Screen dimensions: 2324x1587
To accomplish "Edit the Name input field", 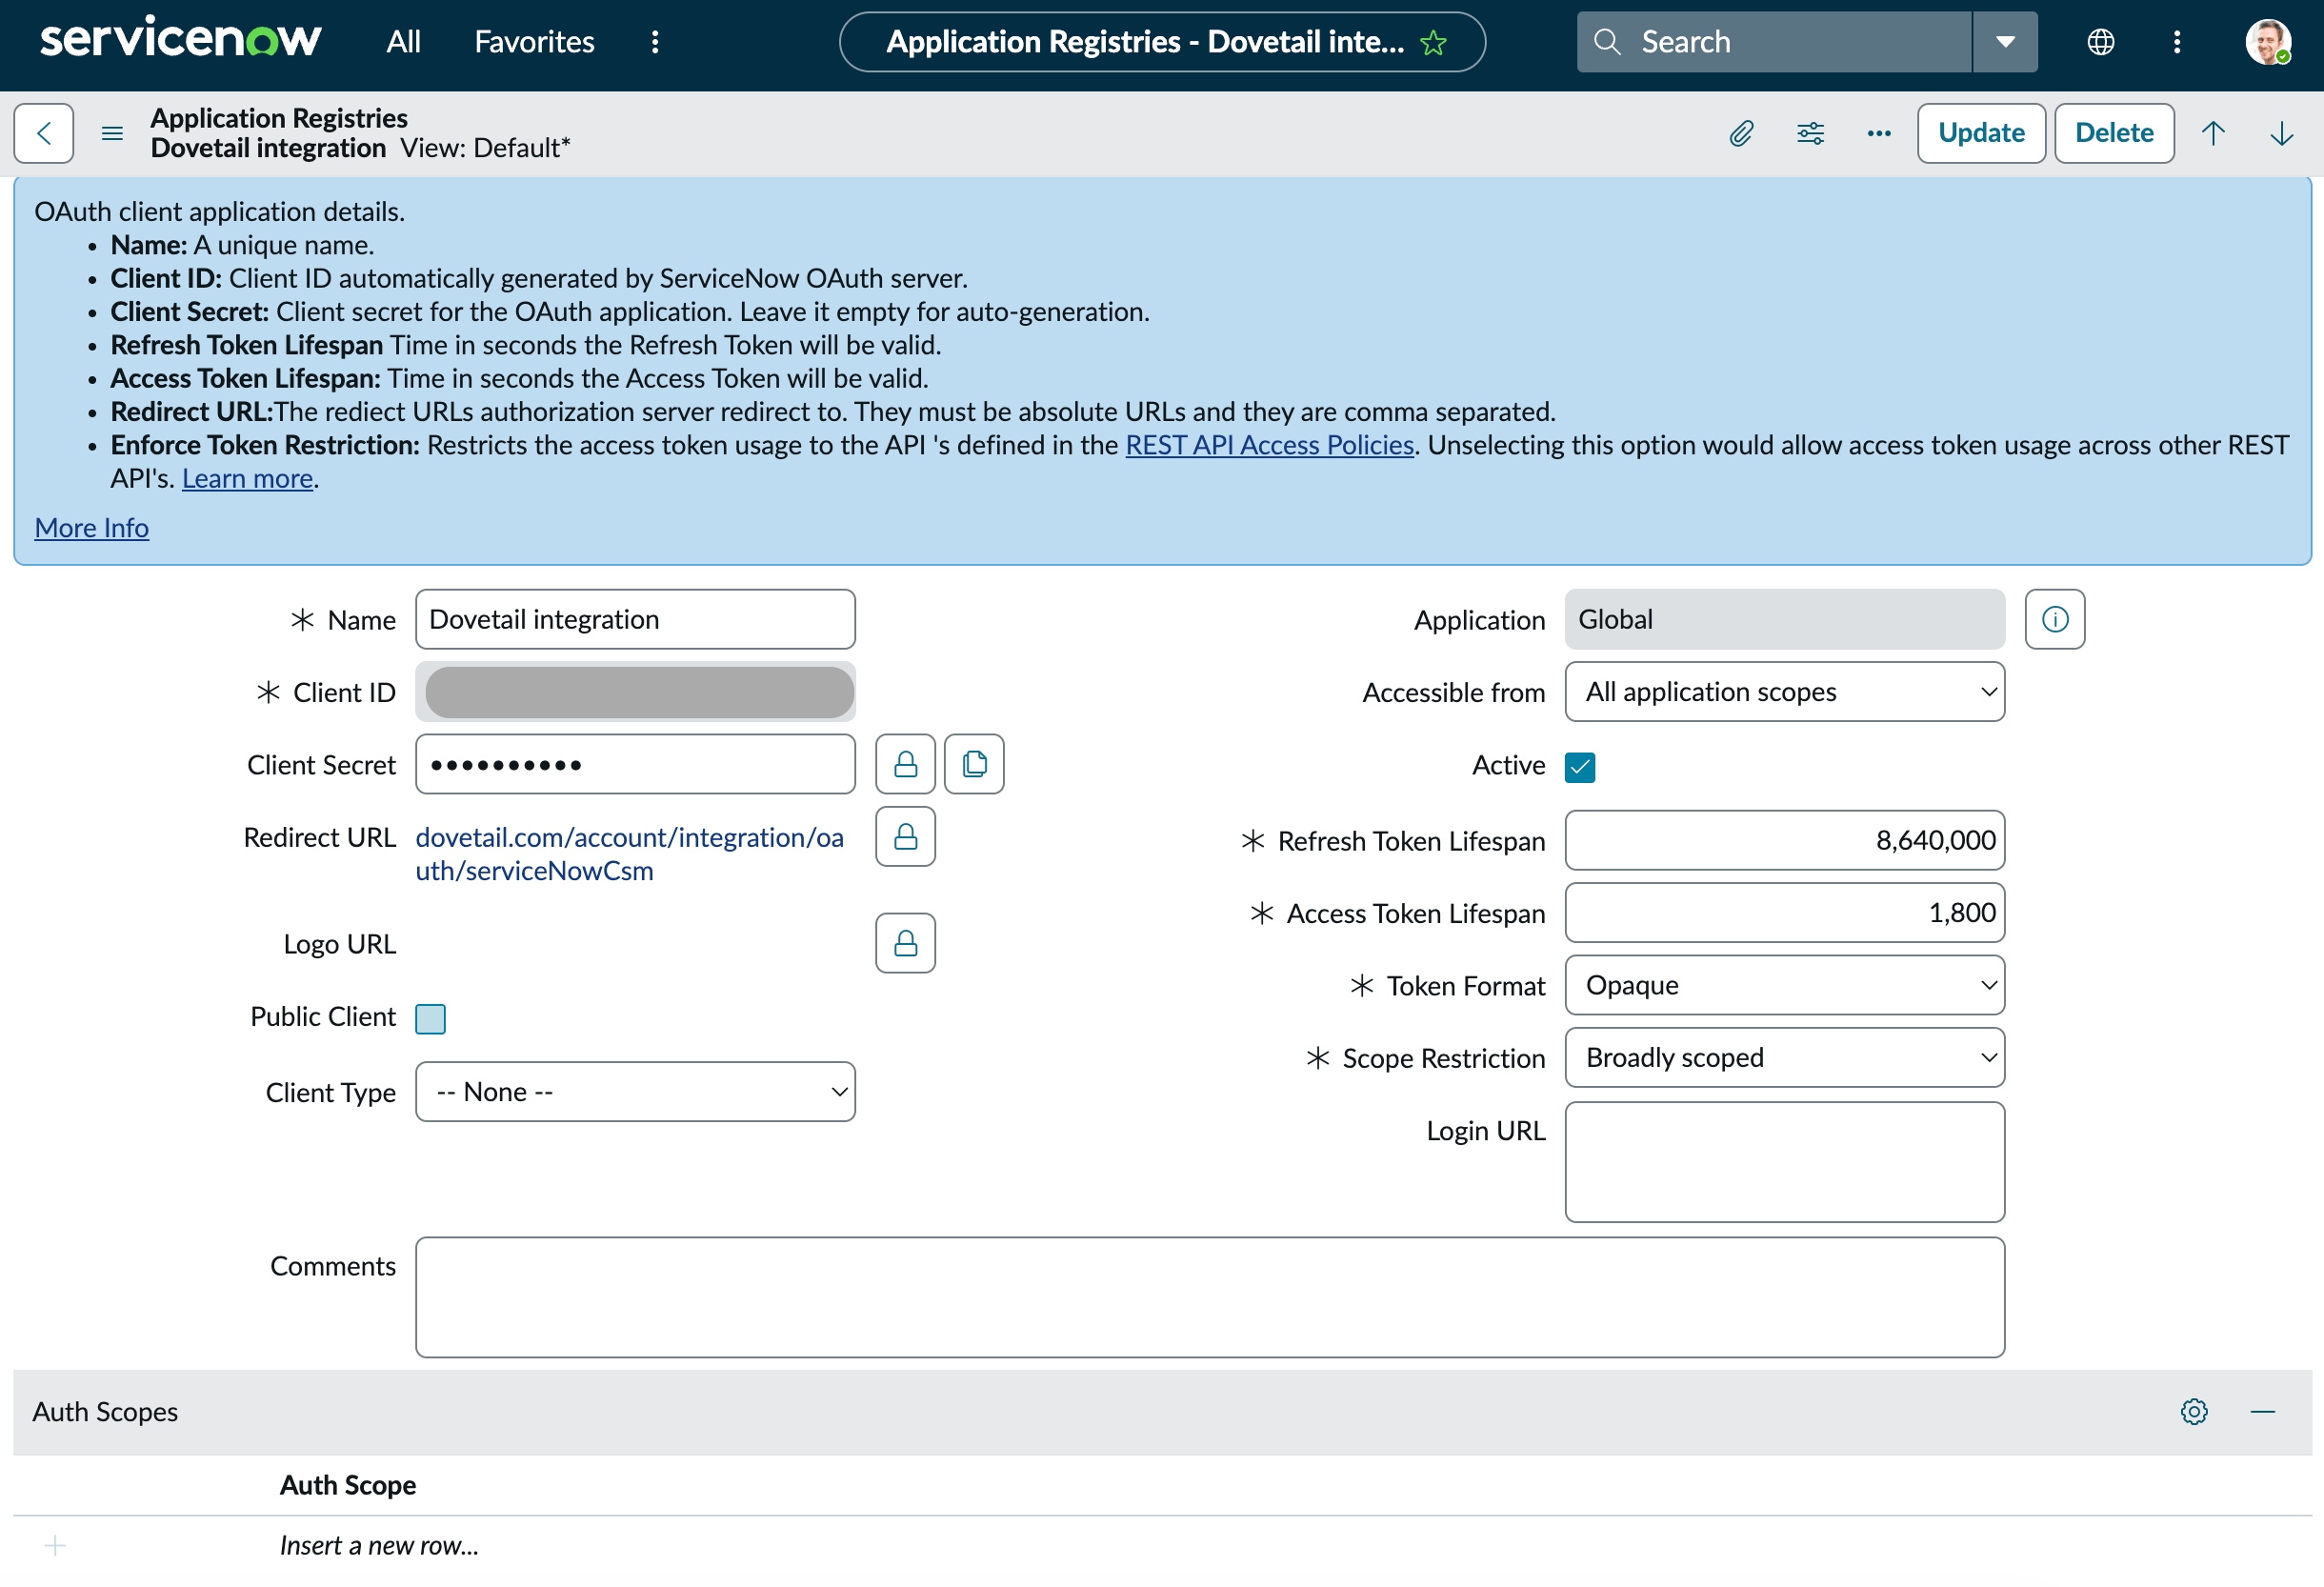I will click(x=635, y=620).
